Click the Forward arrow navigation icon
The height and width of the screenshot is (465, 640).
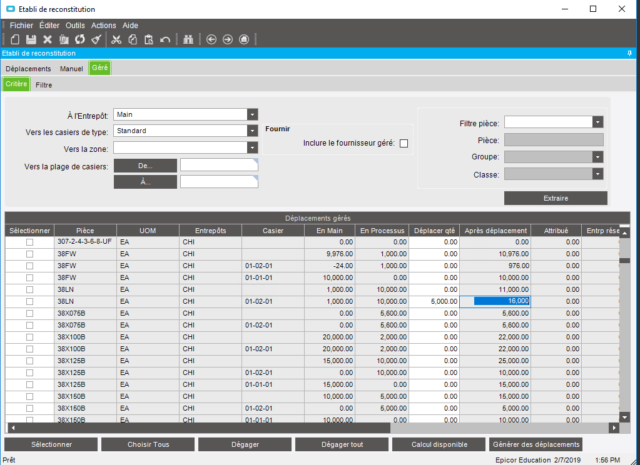[228, 40]
